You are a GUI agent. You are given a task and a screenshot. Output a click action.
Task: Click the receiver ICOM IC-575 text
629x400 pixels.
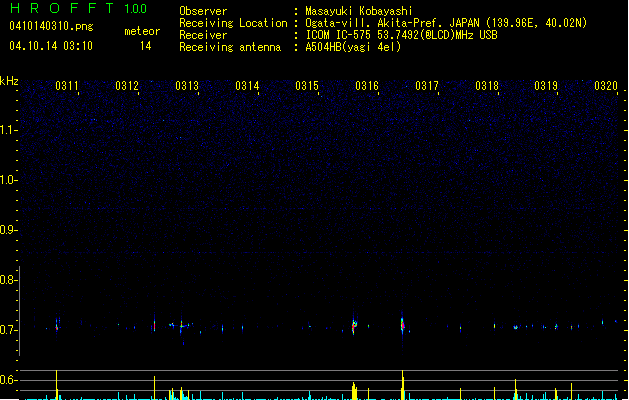click(401, 35)
